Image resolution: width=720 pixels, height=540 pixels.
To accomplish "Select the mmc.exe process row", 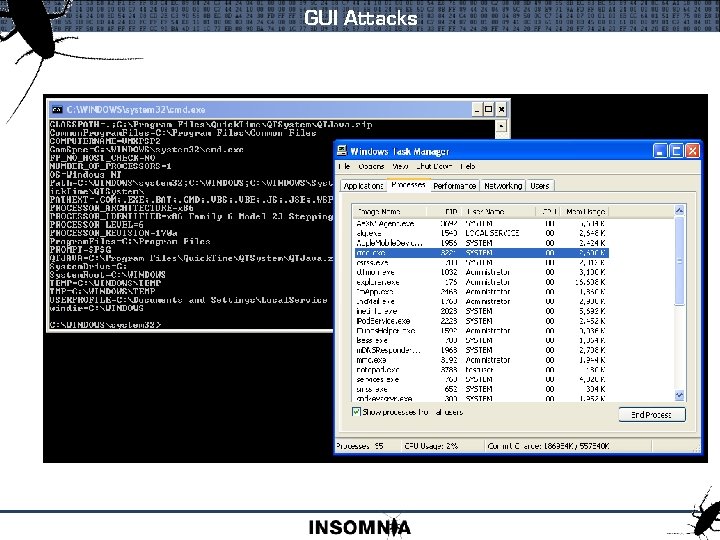I will tap(481, 360).
